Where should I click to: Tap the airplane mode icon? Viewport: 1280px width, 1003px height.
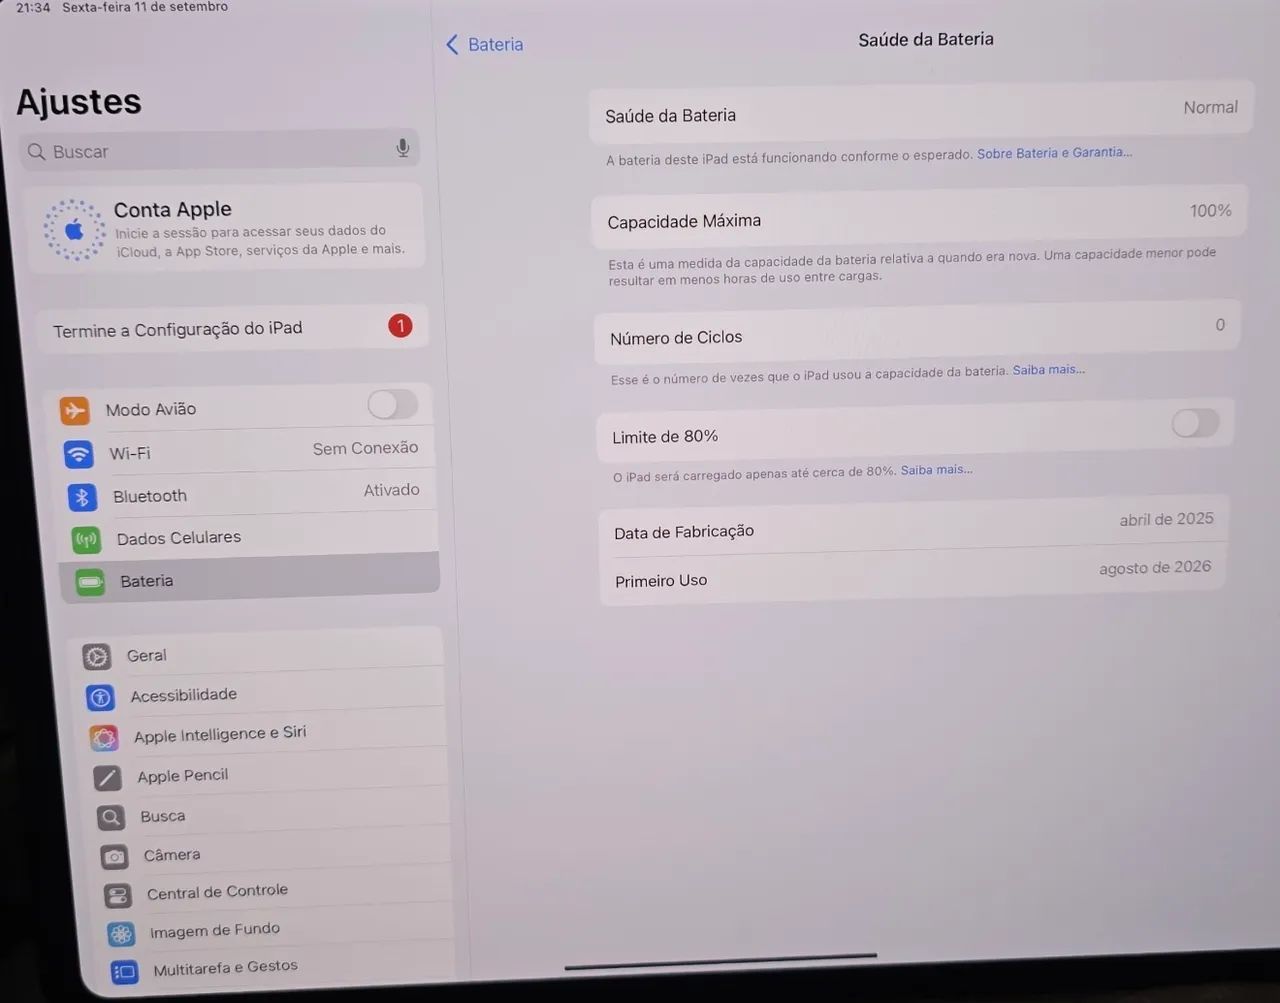coord(75,411)
